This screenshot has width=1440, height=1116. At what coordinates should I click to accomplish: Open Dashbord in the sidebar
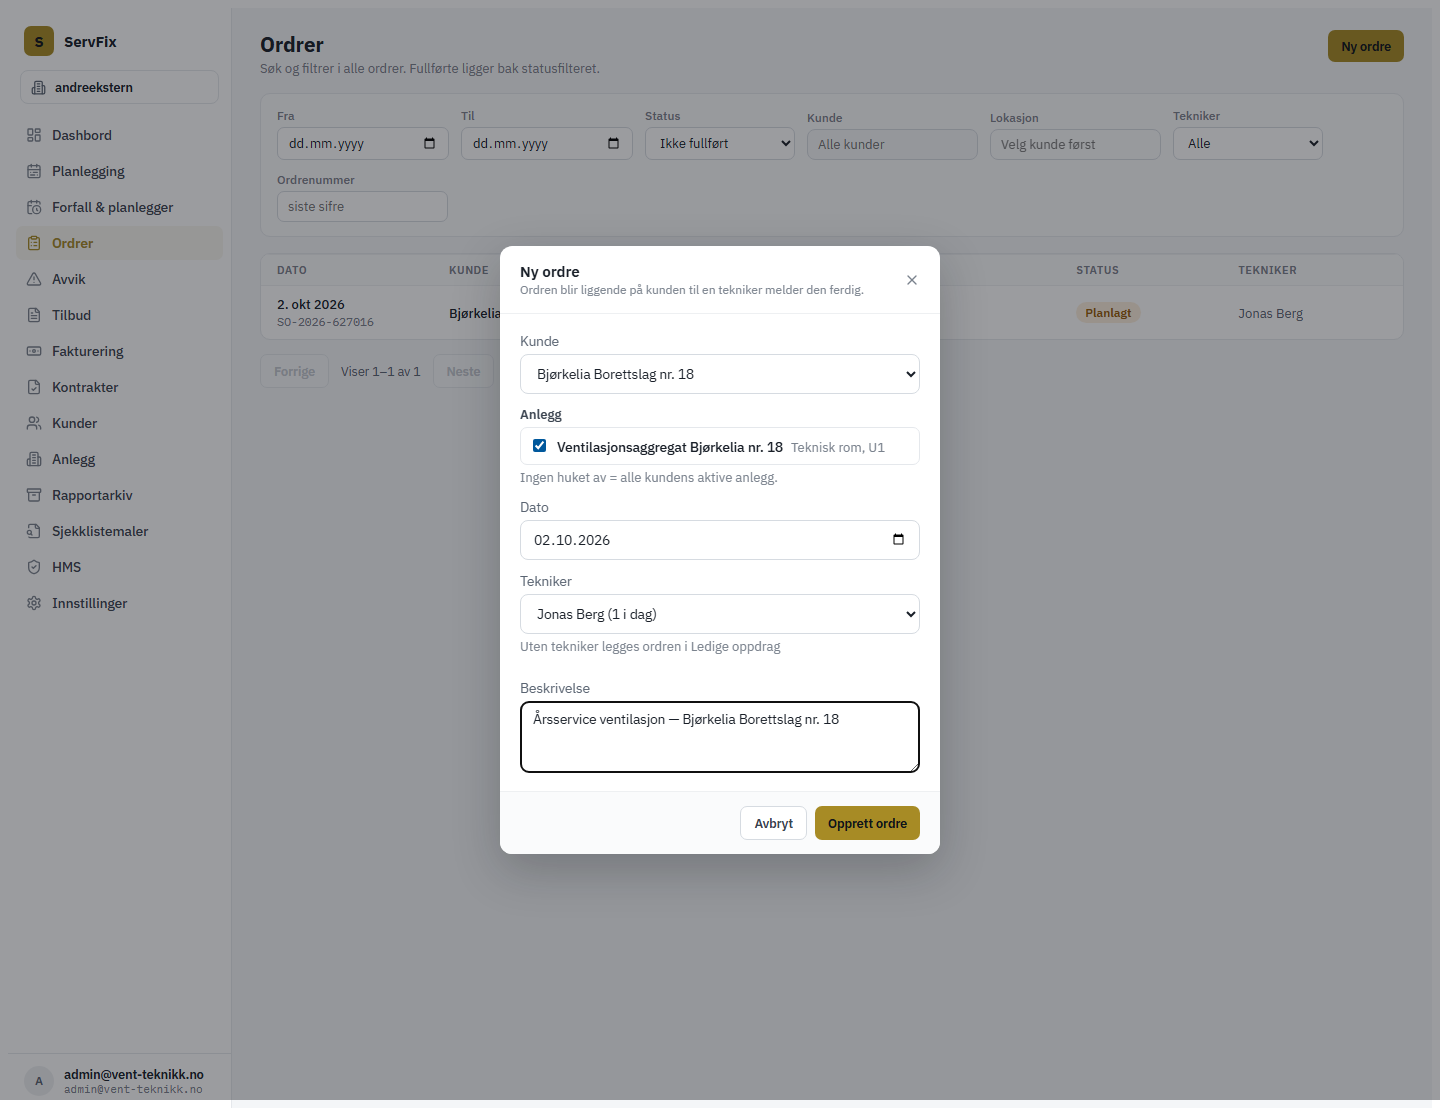(119, 135)
